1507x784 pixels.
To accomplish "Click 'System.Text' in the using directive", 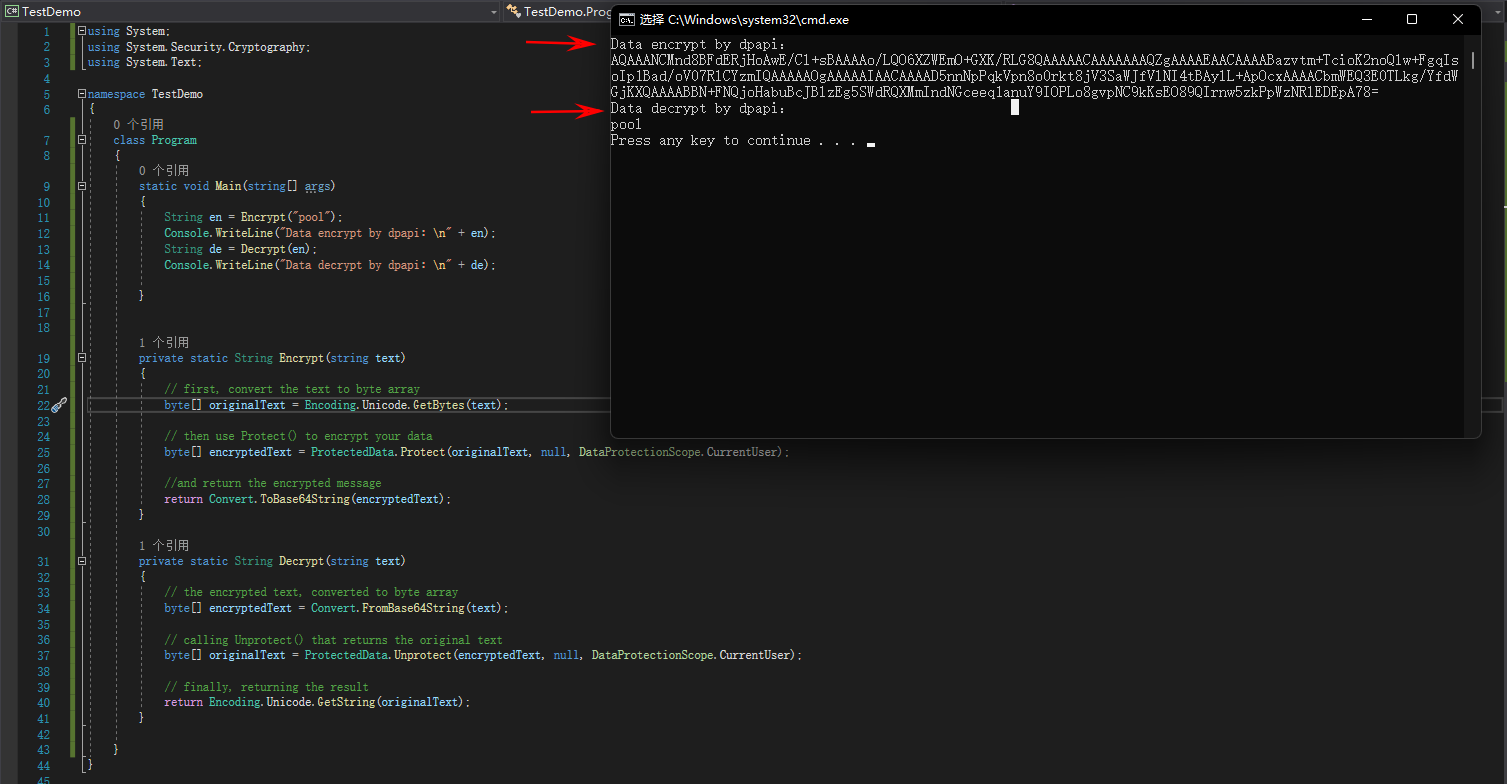I will tap(162, 62).
